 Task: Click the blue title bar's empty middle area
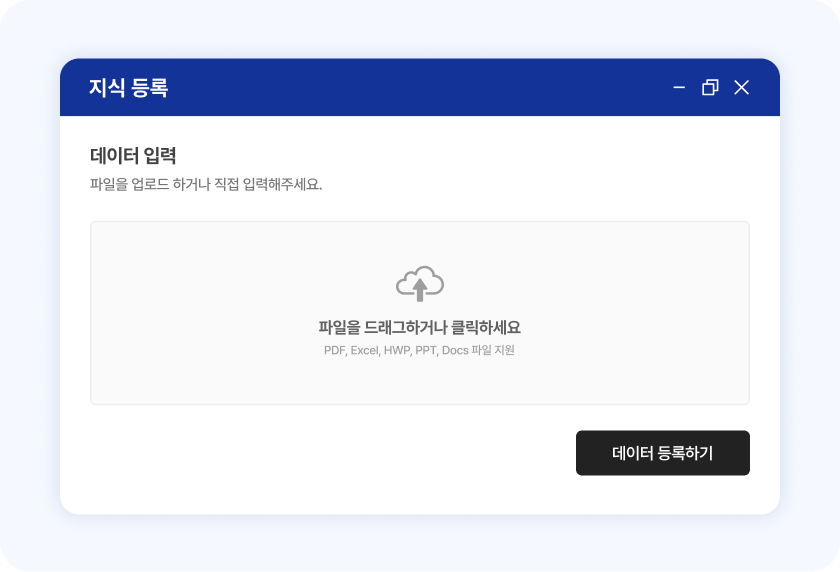coord(420,88)
